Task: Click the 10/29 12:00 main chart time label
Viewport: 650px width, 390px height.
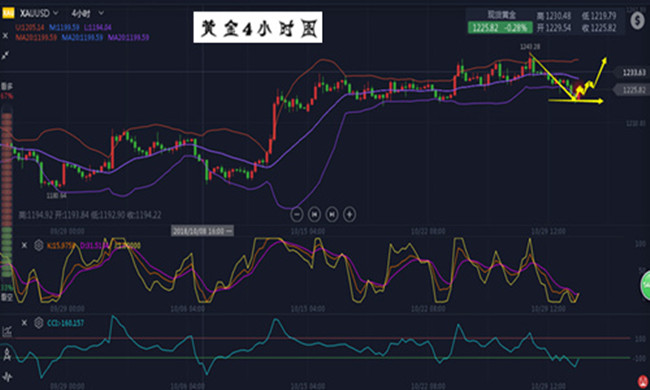Action: pyautogui.click(x=548, y=231)
